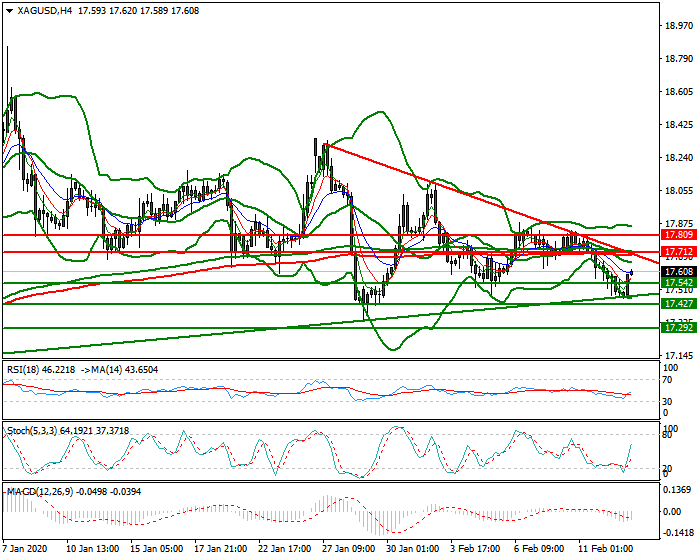Select the Stochastic scale value 80
The width and height of the screenshot is (700, 560).
(668, 435)
